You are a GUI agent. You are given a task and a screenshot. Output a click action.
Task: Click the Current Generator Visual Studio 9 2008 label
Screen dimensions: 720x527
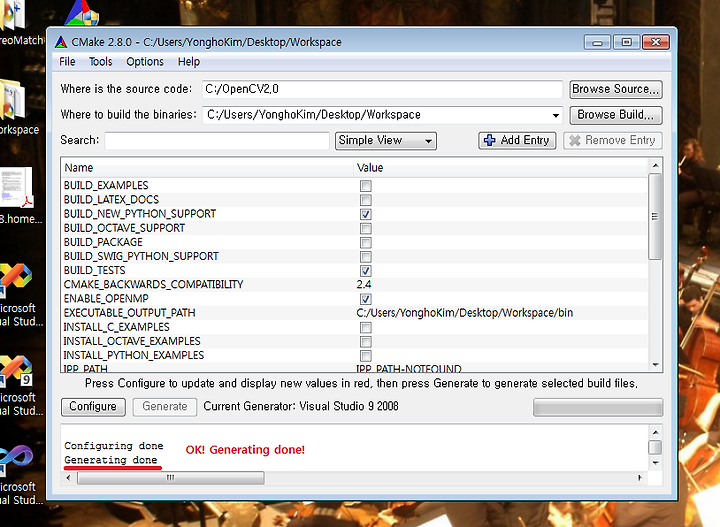(x=301, y=407)
